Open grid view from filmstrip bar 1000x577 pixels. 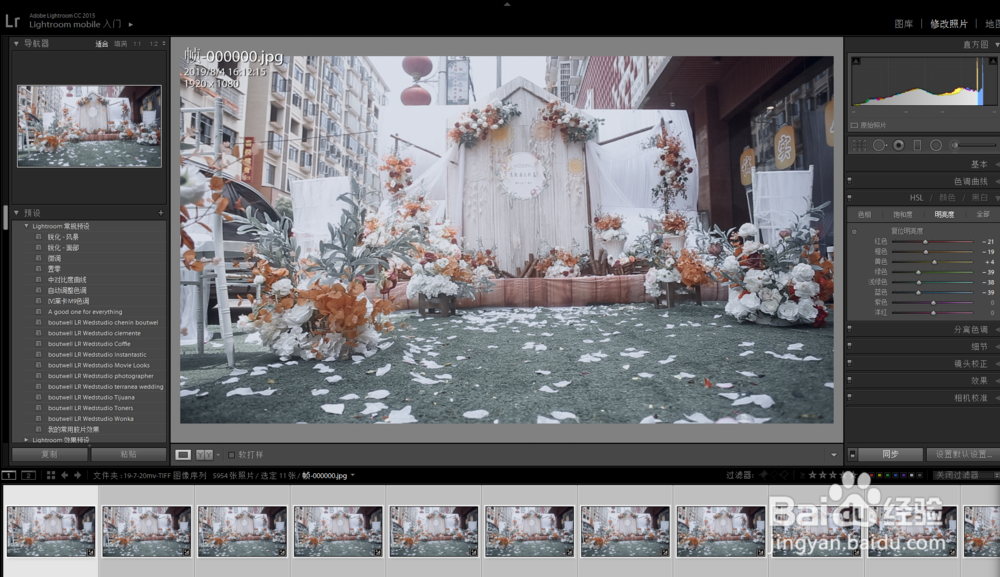(x=50, y=476)
